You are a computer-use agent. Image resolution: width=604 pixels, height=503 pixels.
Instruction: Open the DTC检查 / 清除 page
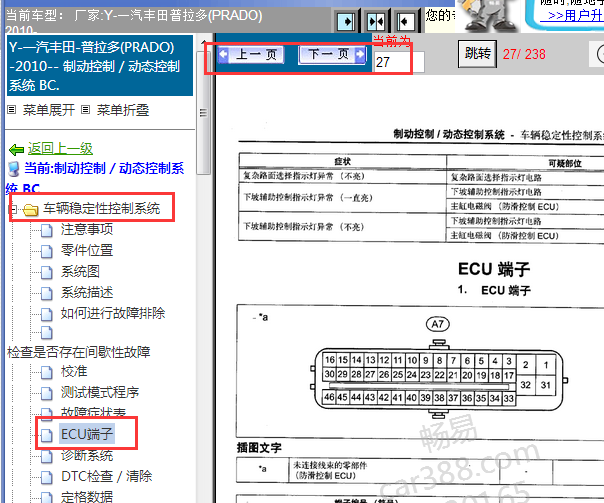(107, 476)
